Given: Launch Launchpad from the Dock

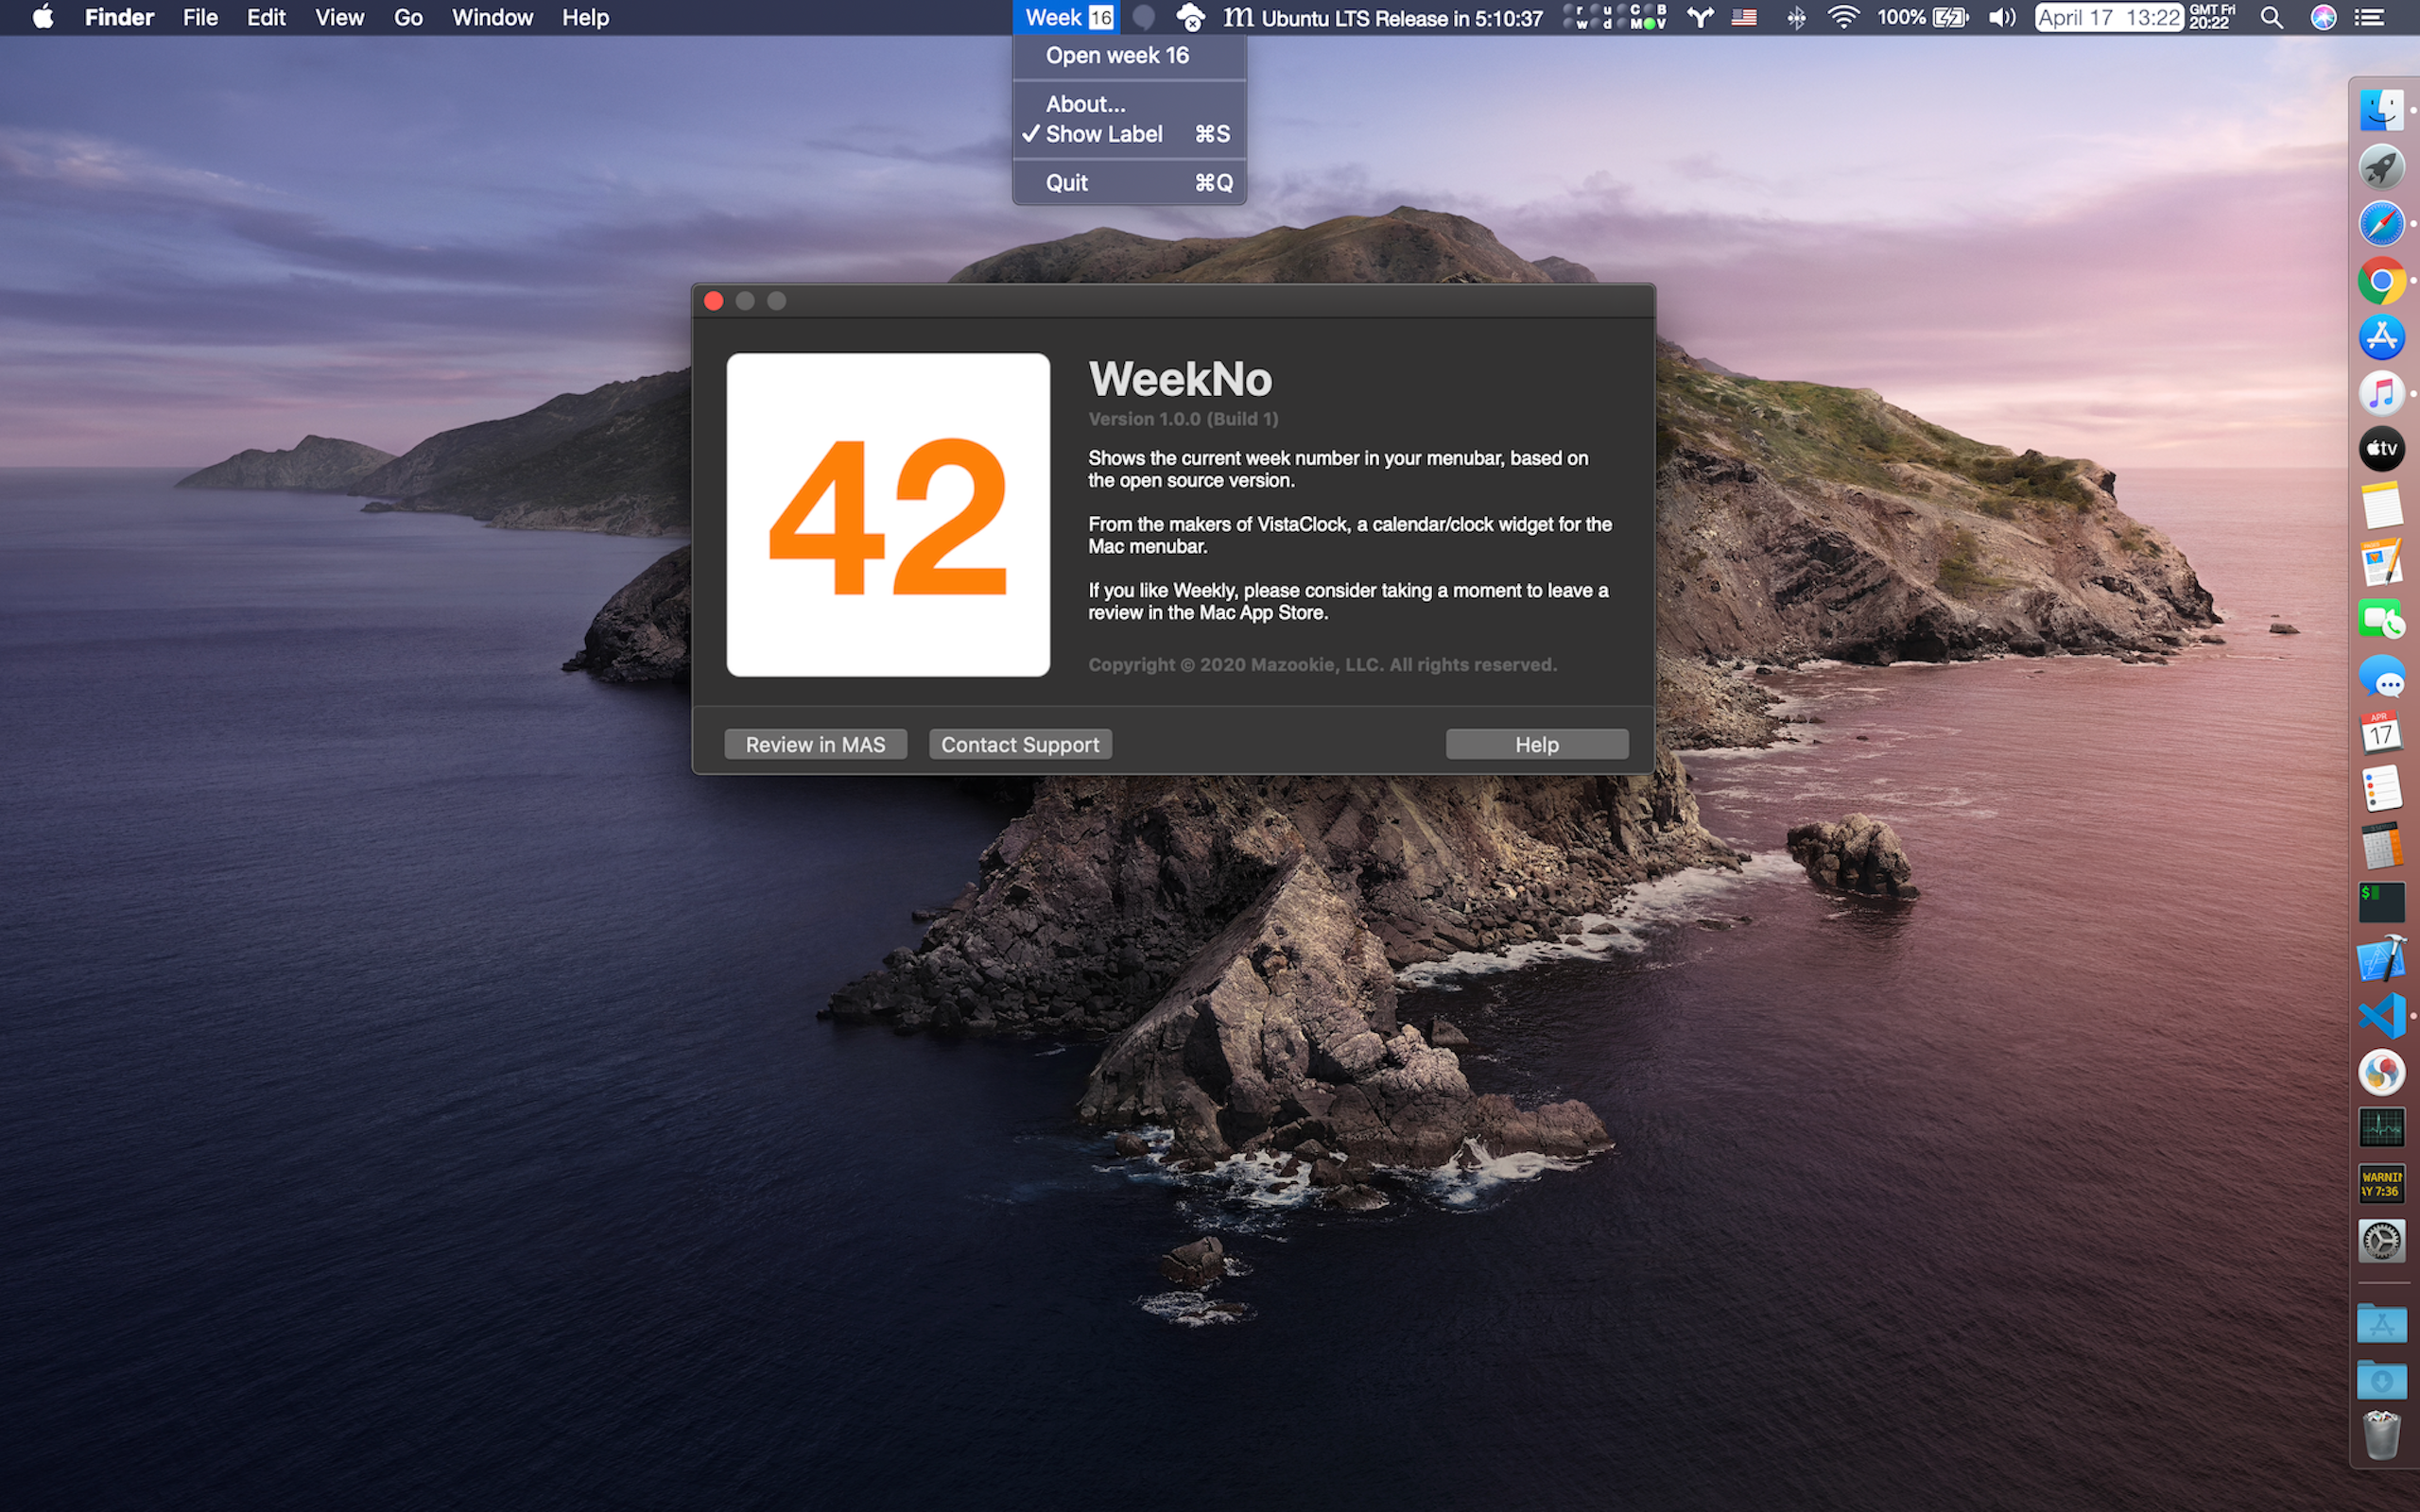Looking at the screenshot, I should 2382,167.
